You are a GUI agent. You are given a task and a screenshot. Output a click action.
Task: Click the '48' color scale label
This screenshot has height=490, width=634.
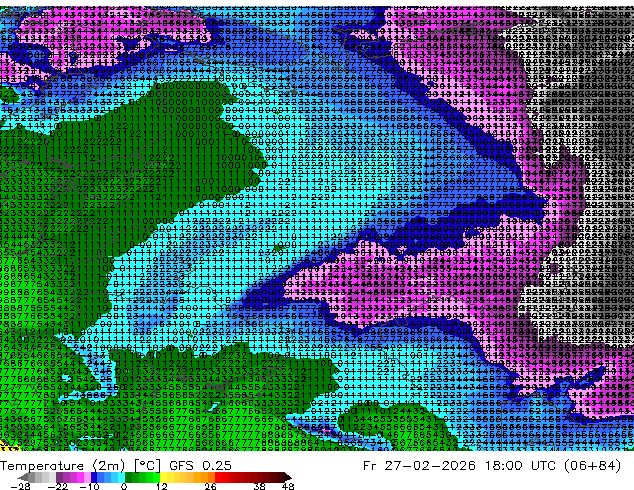pos(288,486)
